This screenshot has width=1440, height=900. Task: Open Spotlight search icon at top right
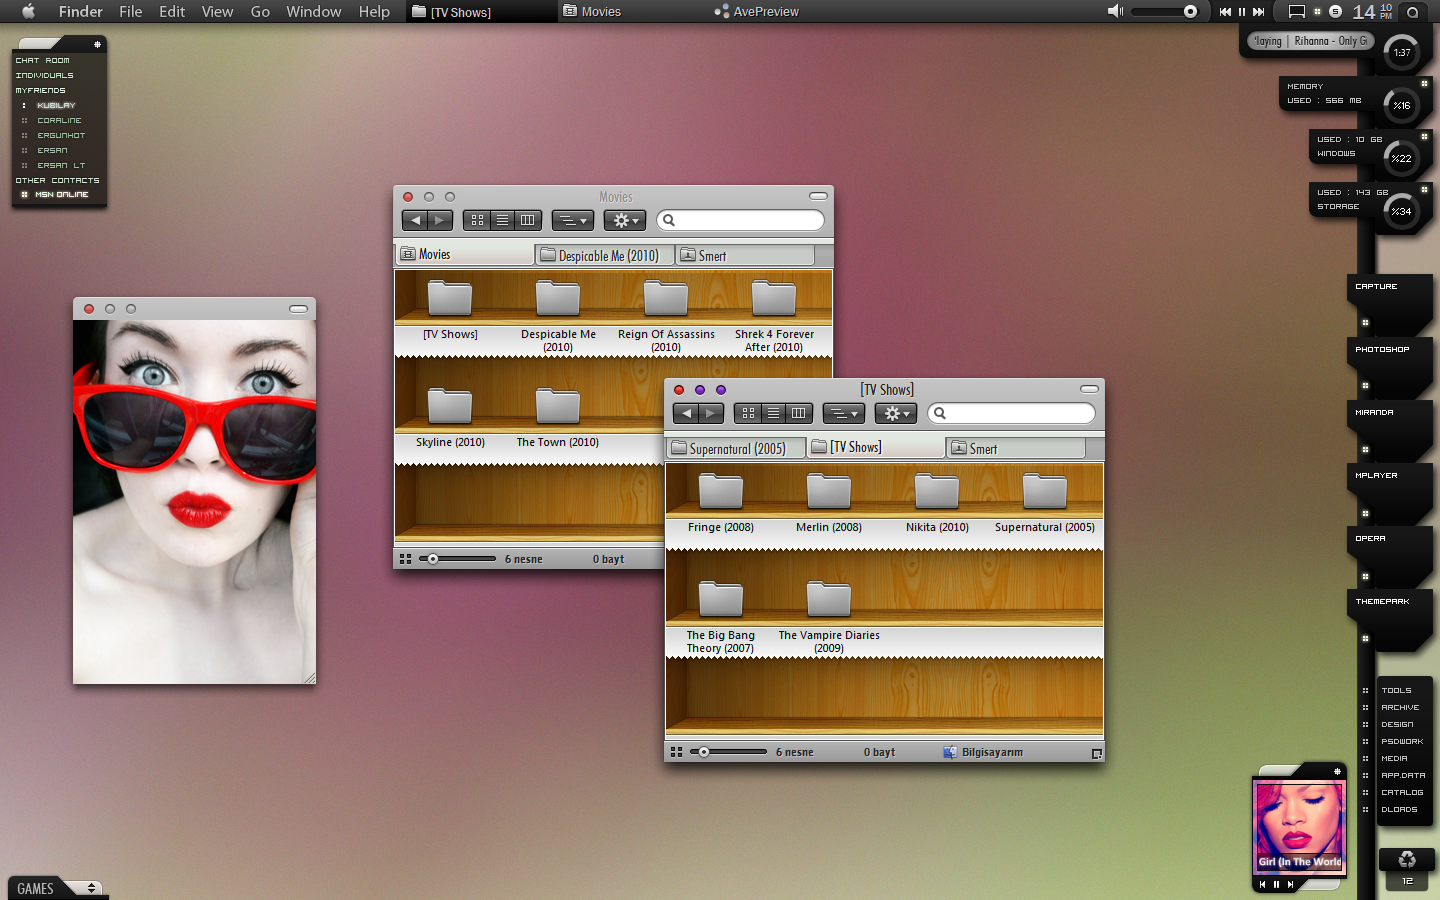[x=1412, y=12]
